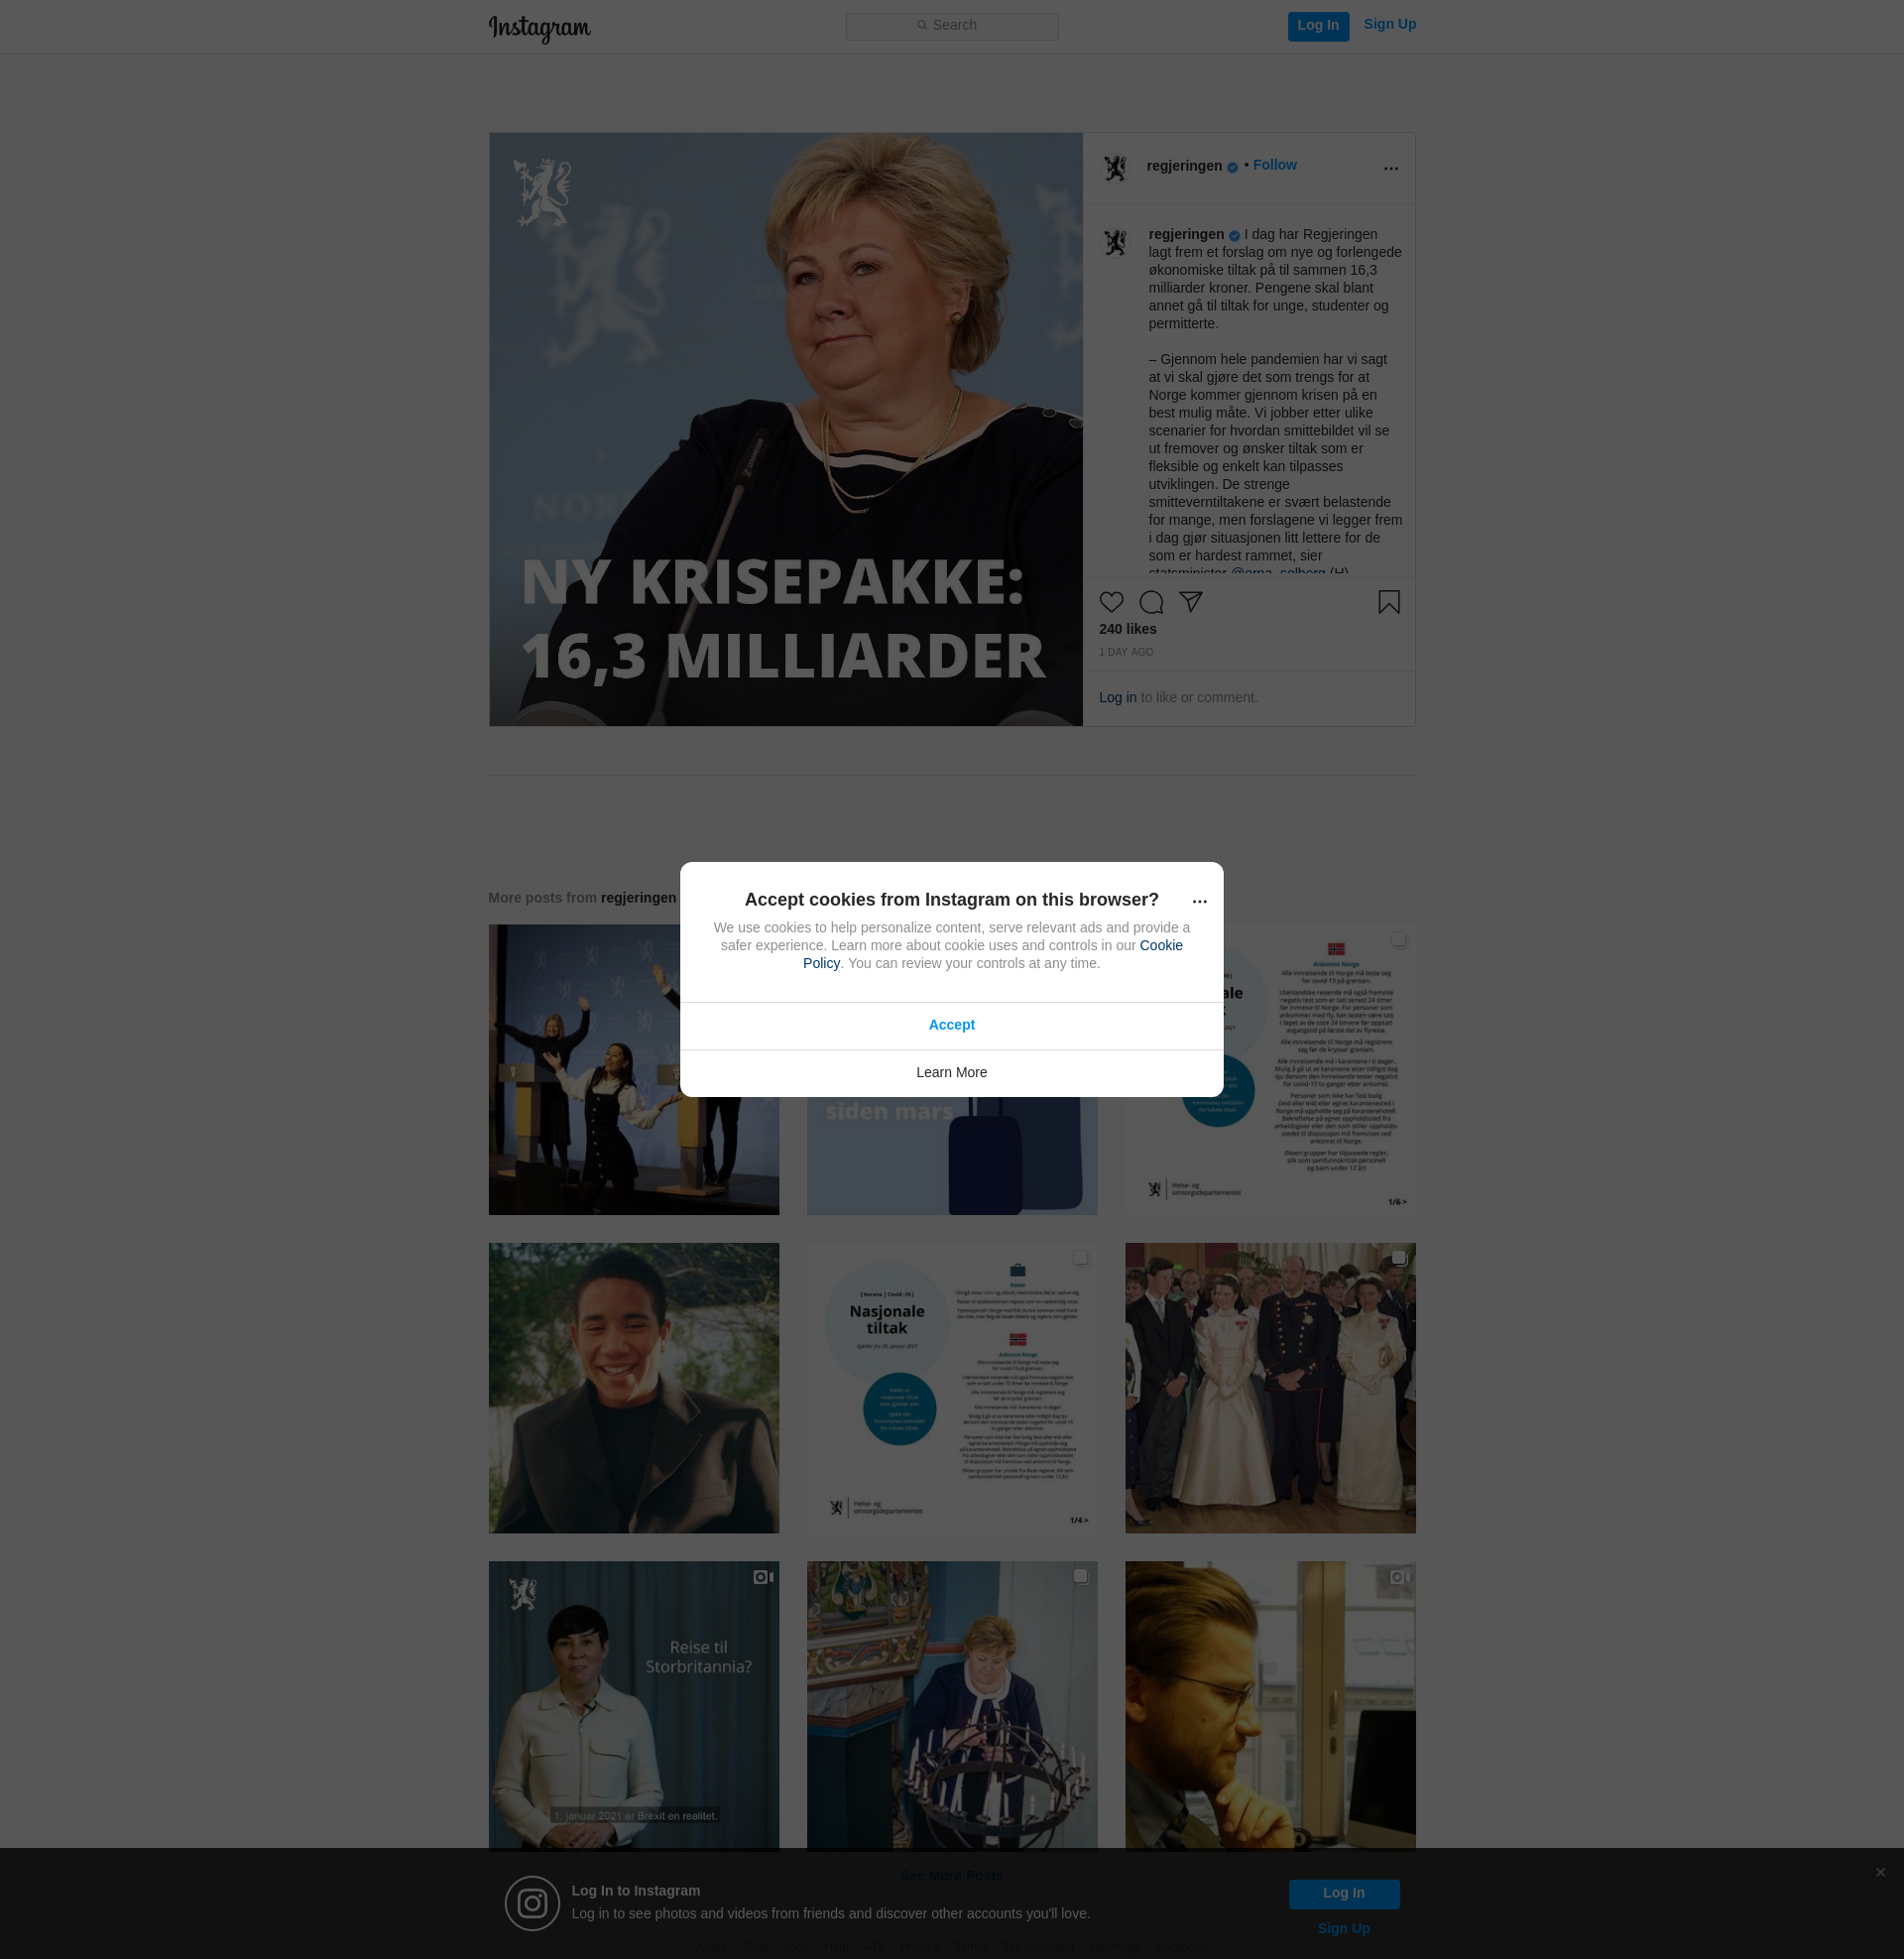1904x1959 pixels.
Task: Open thumbnail of smiling young man
Action: pos(633,1388)
